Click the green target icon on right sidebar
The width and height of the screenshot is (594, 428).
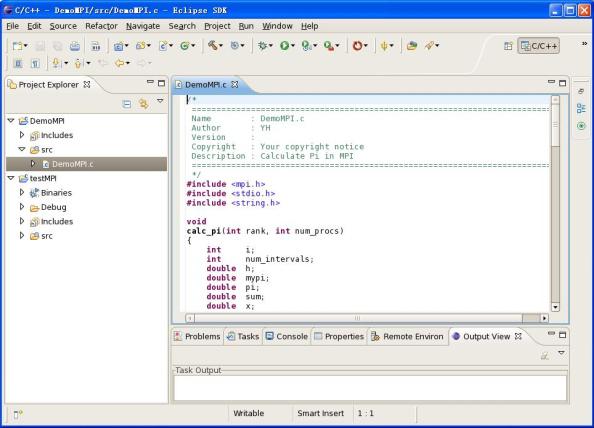[581, 126]
